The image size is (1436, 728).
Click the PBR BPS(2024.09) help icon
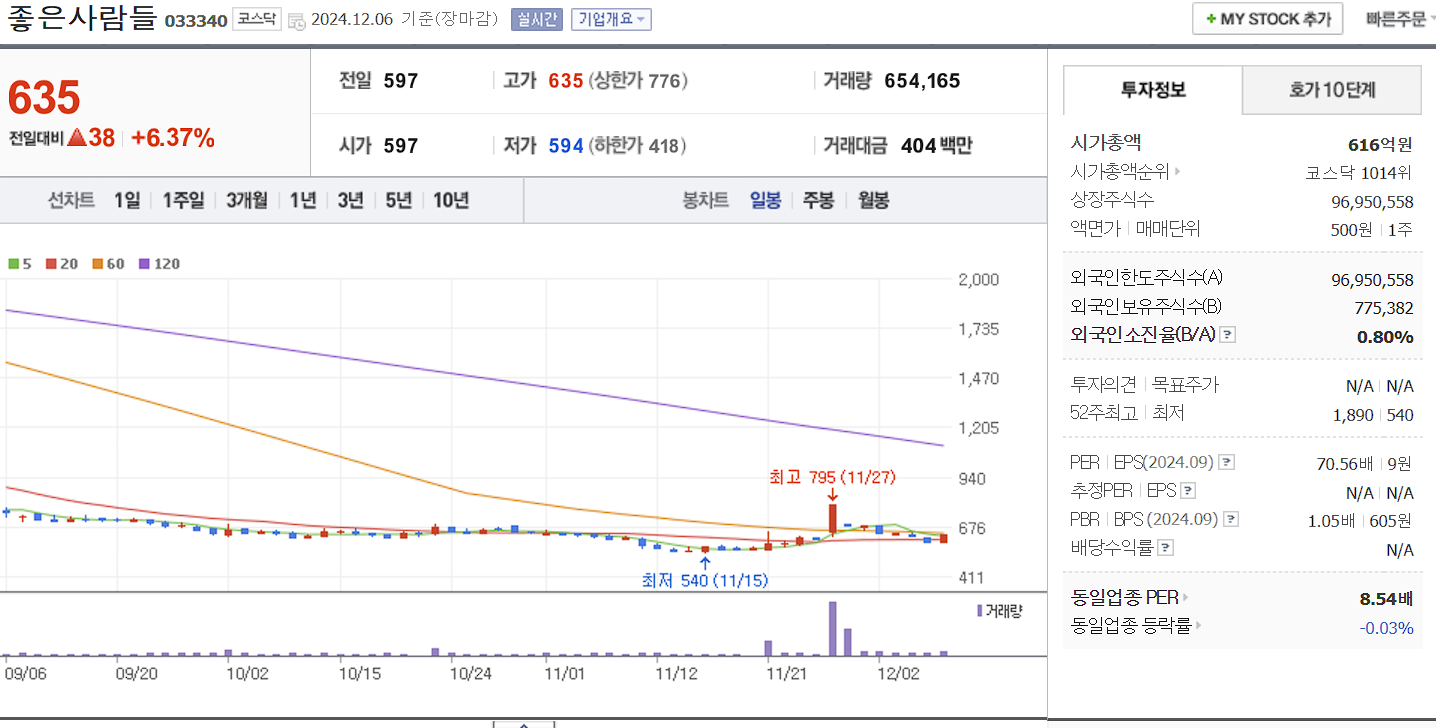coord(1231,517)
